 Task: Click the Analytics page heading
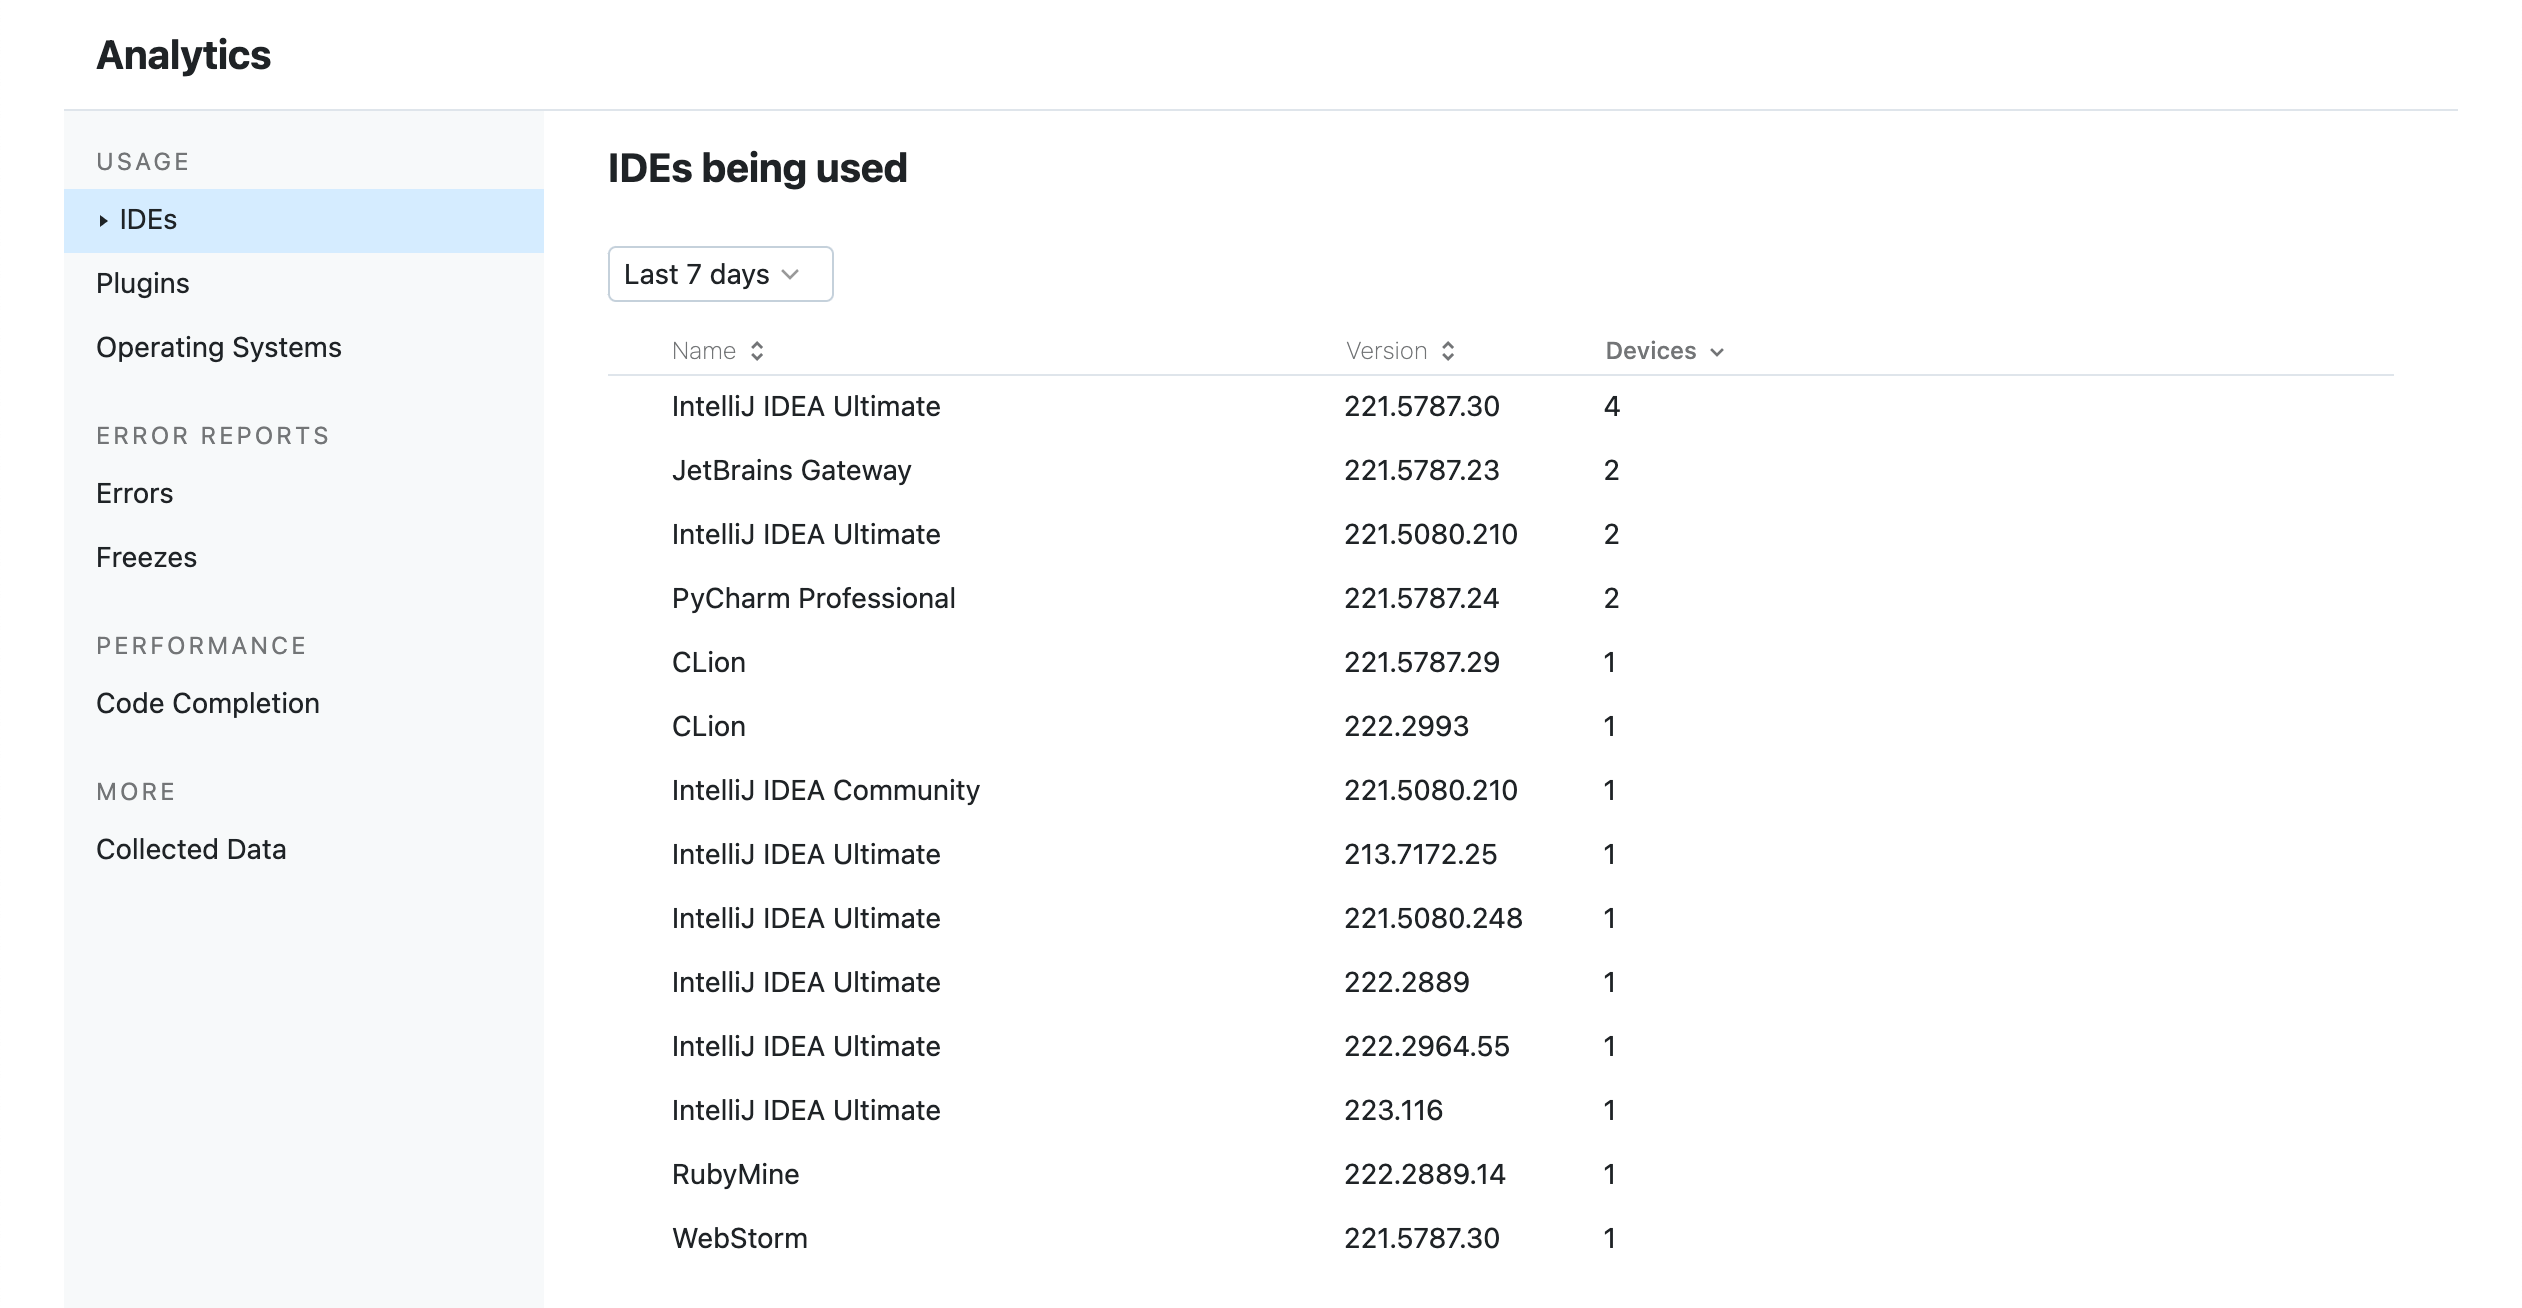(x=183, y=55)
